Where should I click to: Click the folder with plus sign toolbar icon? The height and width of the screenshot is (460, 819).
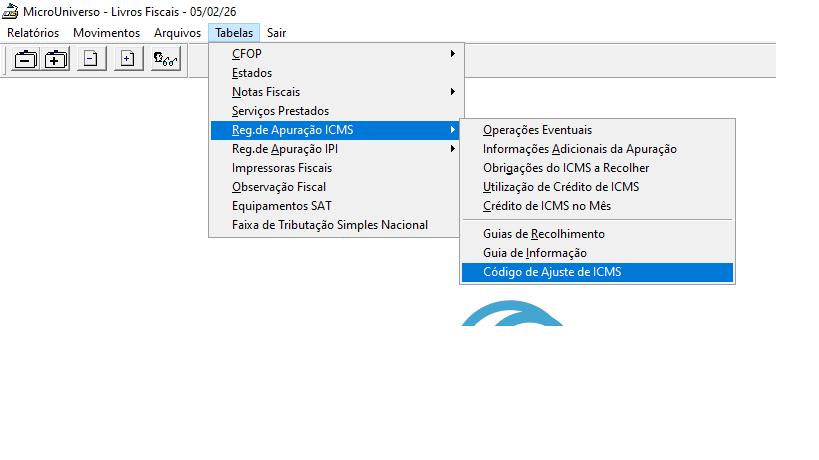pos(56,60)
